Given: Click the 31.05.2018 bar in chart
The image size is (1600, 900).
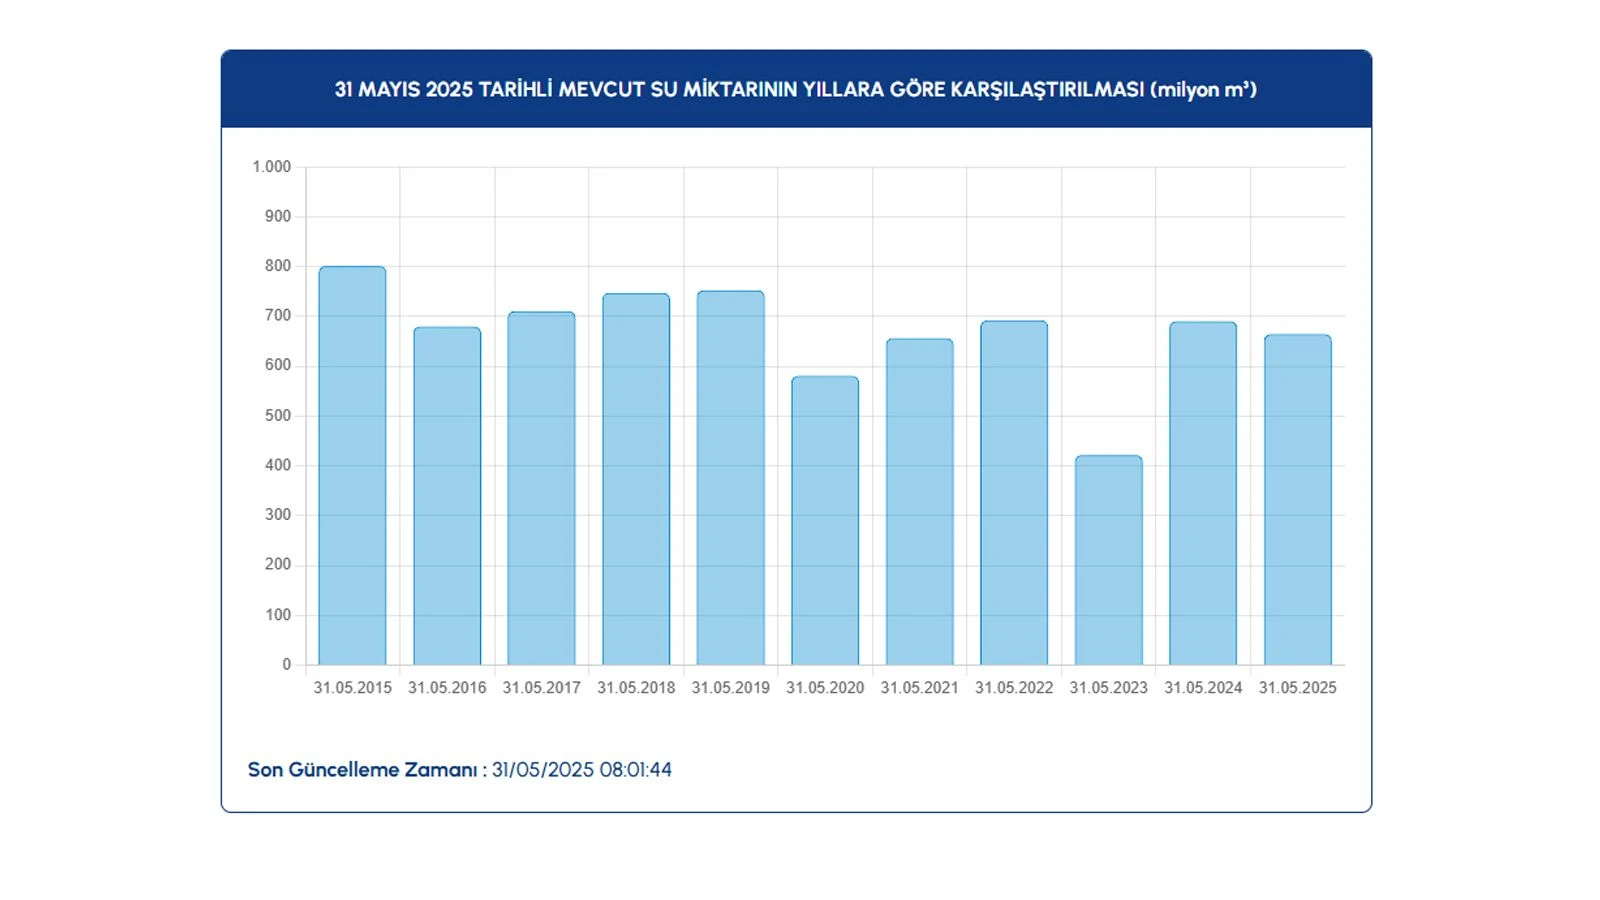Looking at the screenshot, I should point(636,479).
